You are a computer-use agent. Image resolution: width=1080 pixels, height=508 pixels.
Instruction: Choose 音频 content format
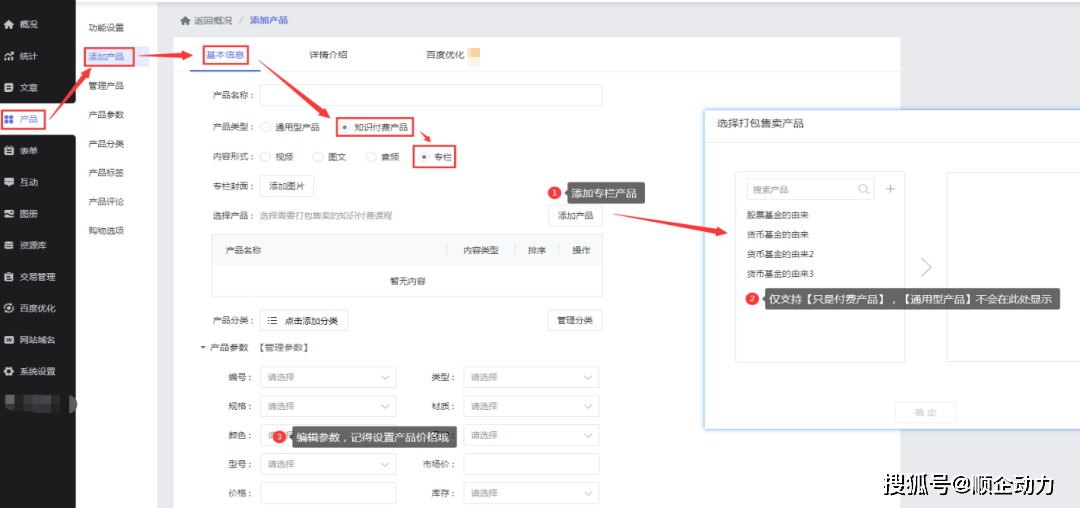tap(371, 157)
